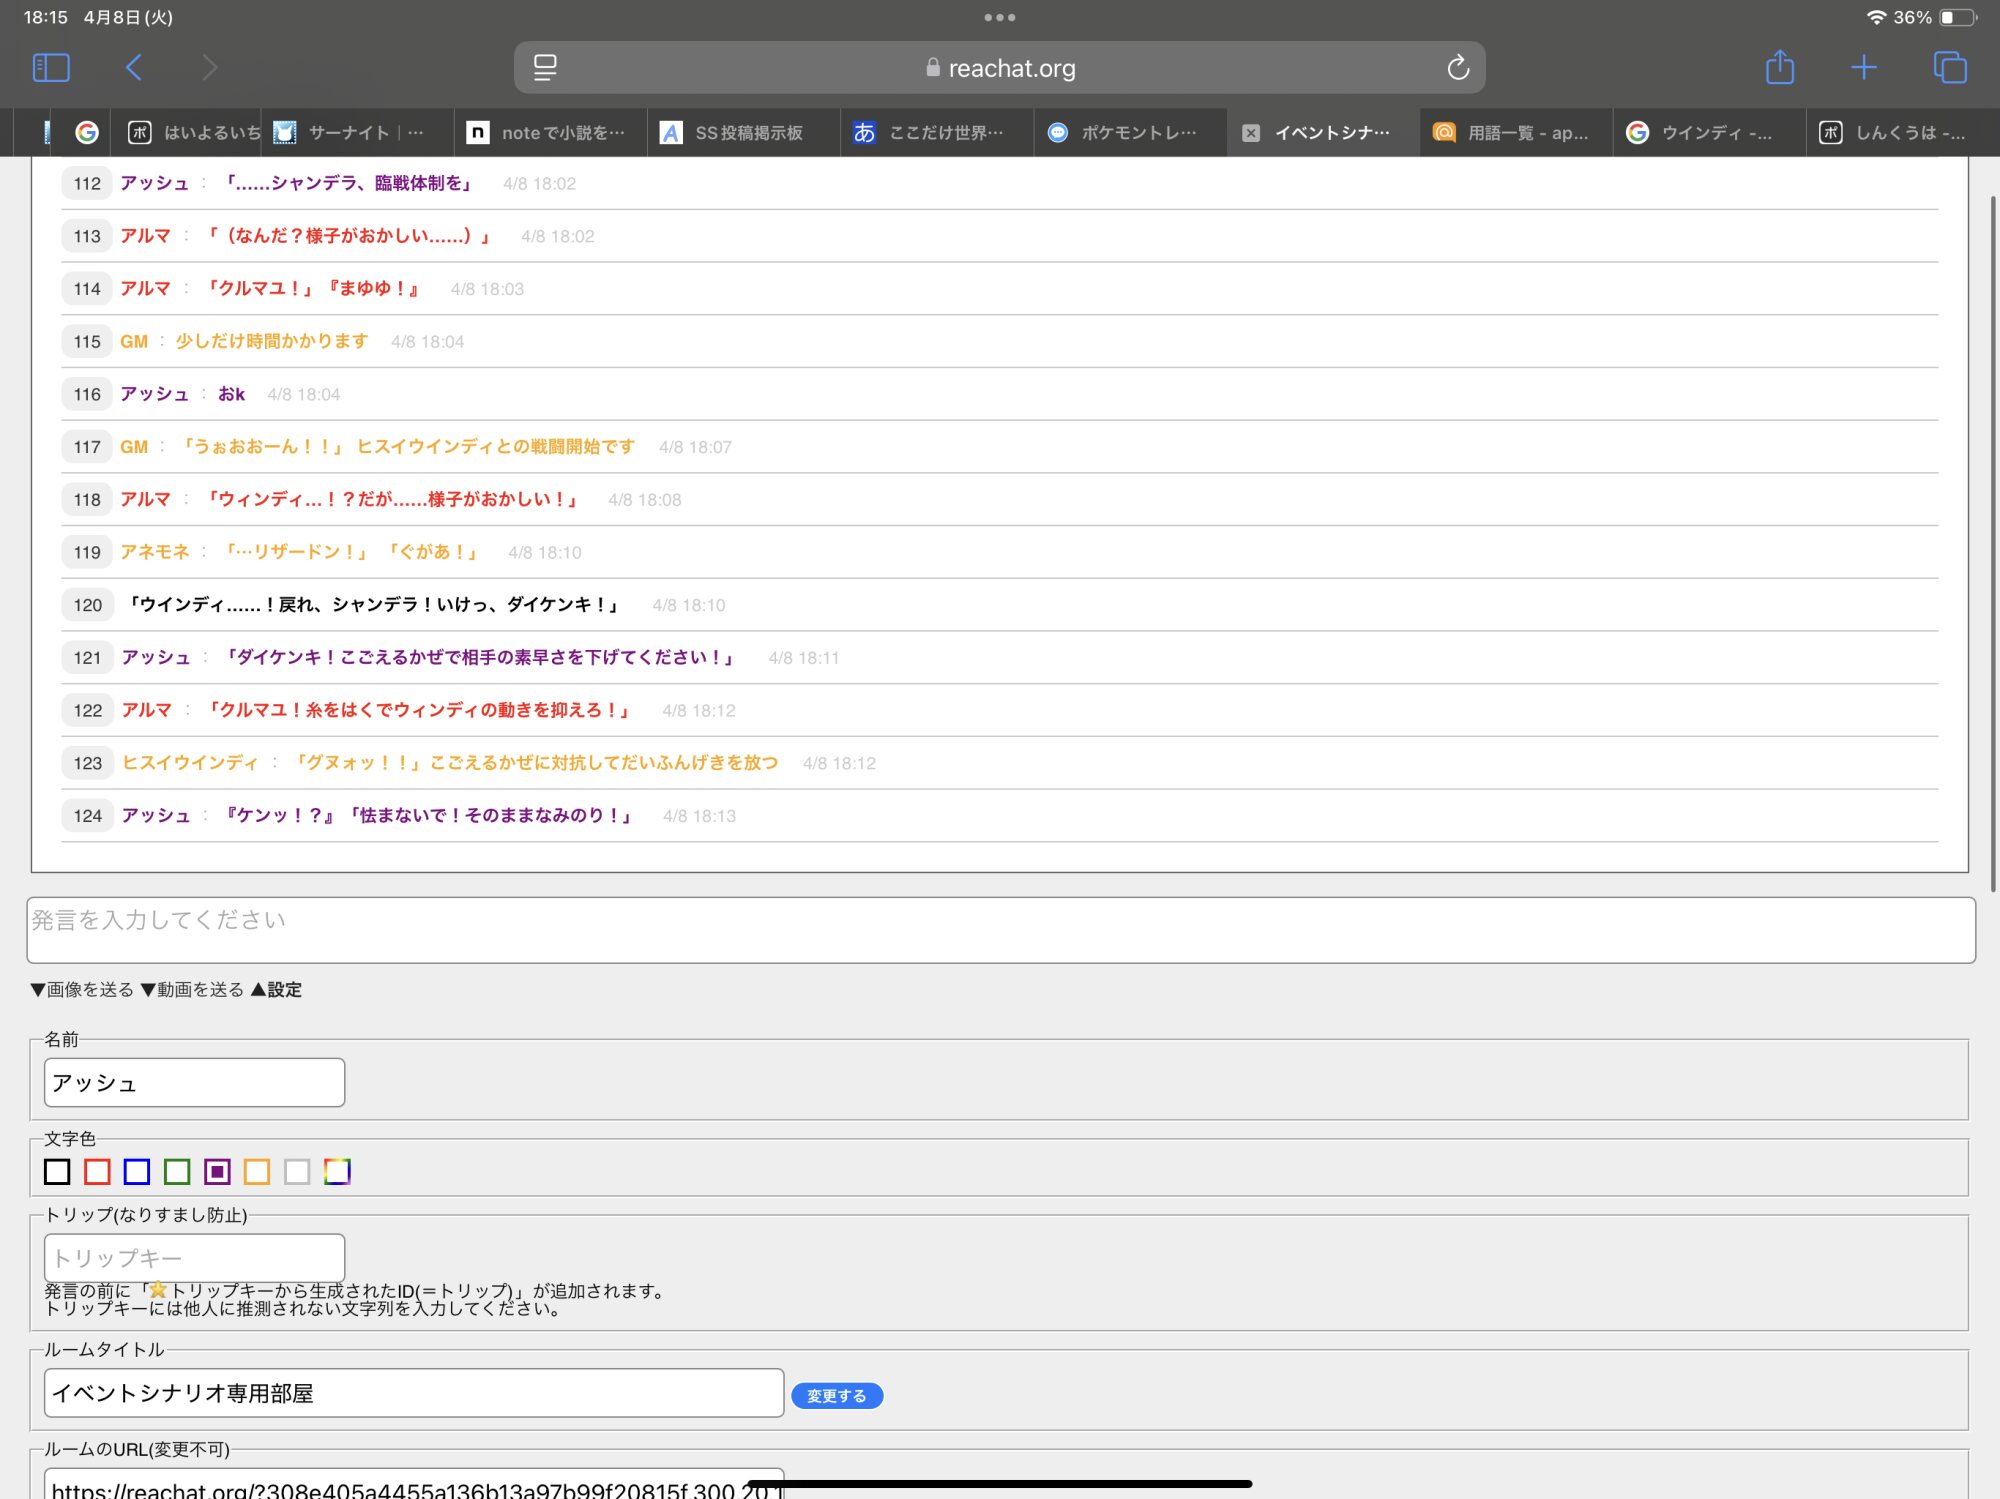Screen dimensions: 2000x1499
Task: Focus the 発言を入力してください message field
Action: click(x=1000, y=930)
